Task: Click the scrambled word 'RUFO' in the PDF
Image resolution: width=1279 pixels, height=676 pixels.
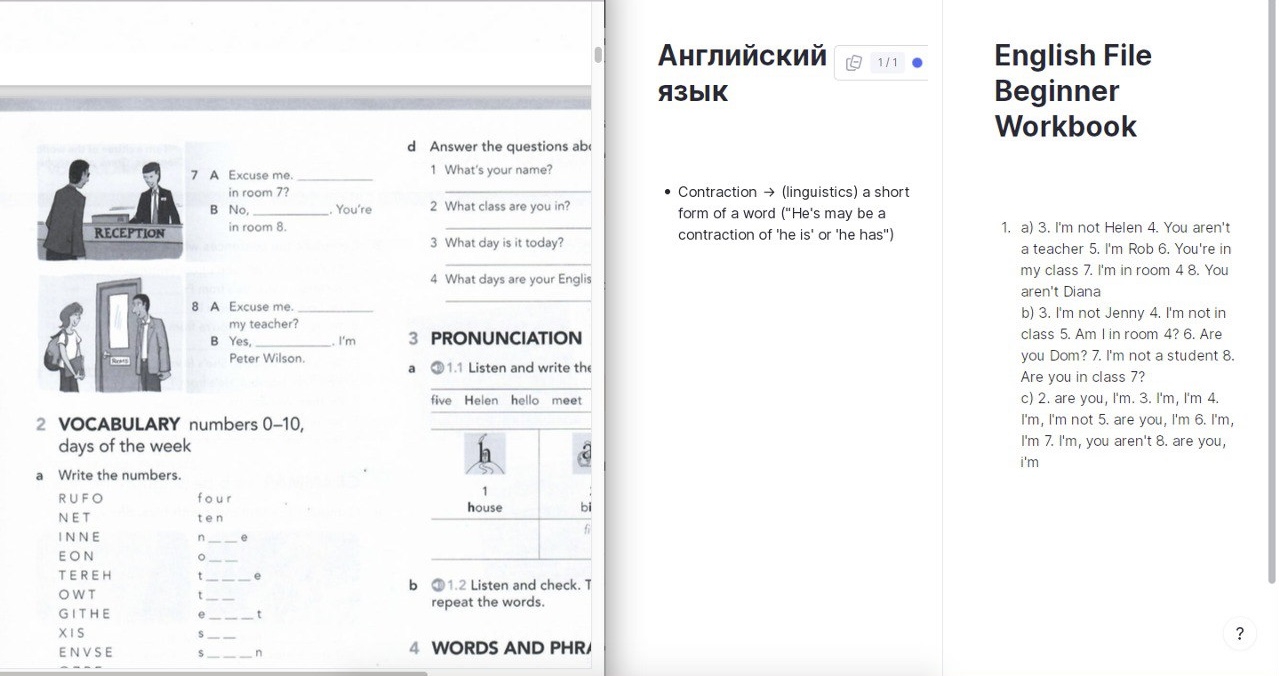Action: point(81,498)
